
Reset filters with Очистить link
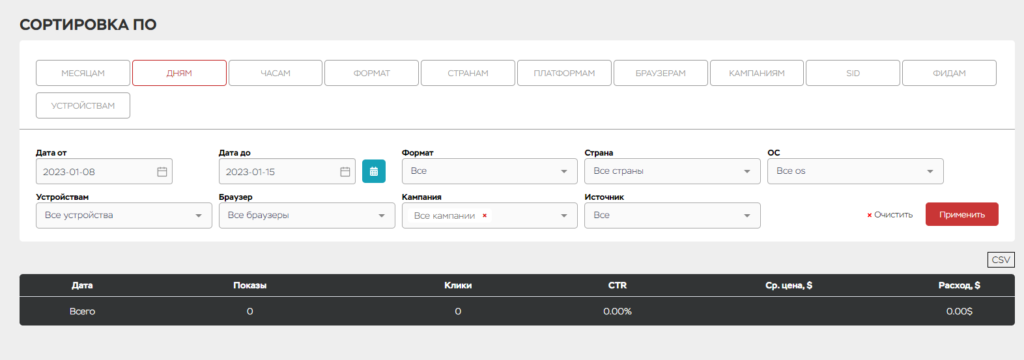[889, 215]
